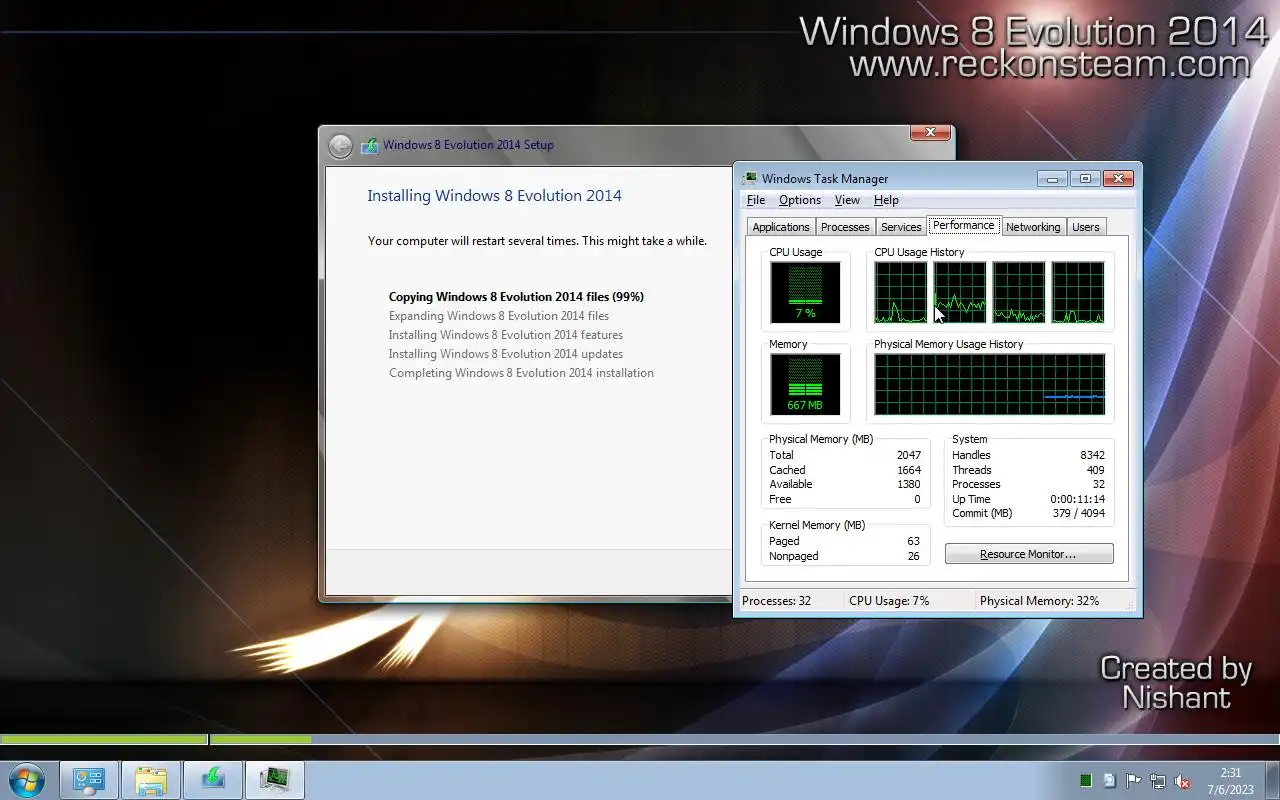Click the green Task Manager tray icon
Viewport: 1280px width, 800px height.
(1086, 781)
